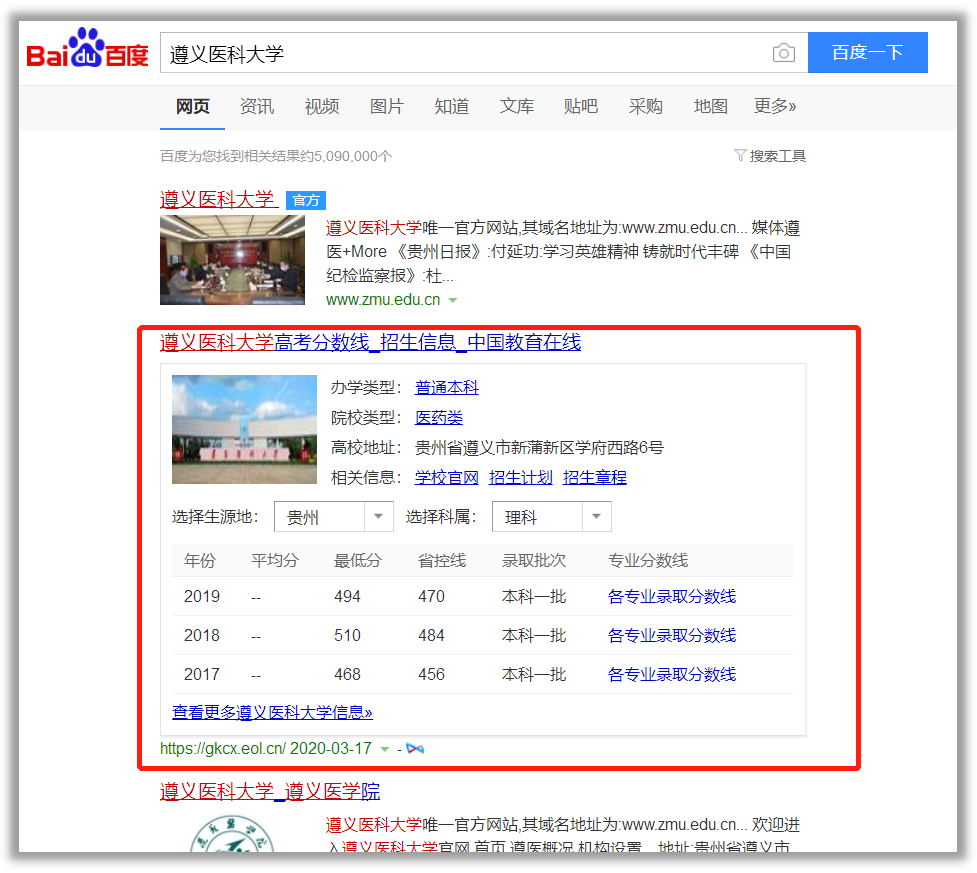Switch to the 视频 tab
The image size is (977, 873).
(322, 107)
